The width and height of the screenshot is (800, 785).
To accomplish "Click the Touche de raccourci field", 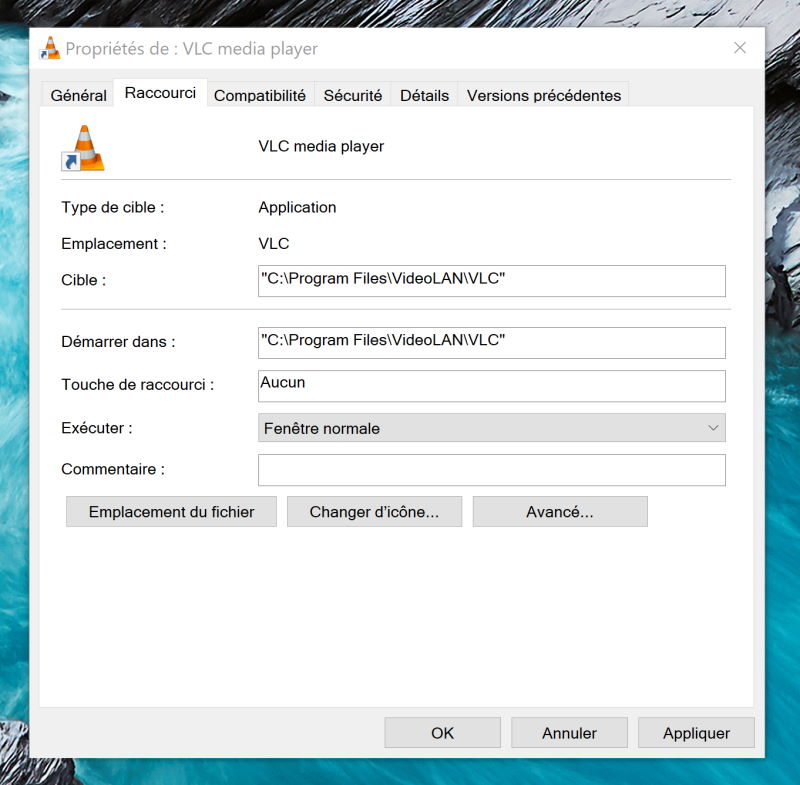I will (492, 386).
